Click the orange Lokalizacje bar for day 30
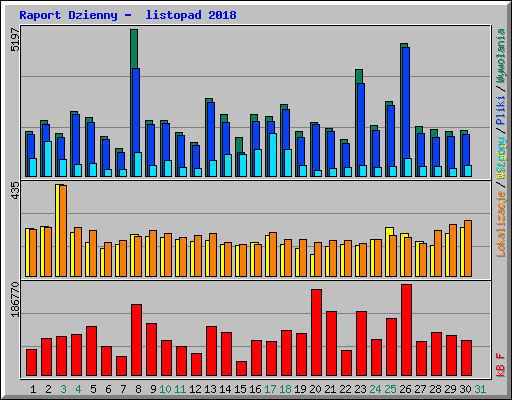This screenshot has height=400, width=512. pos(468,248)
